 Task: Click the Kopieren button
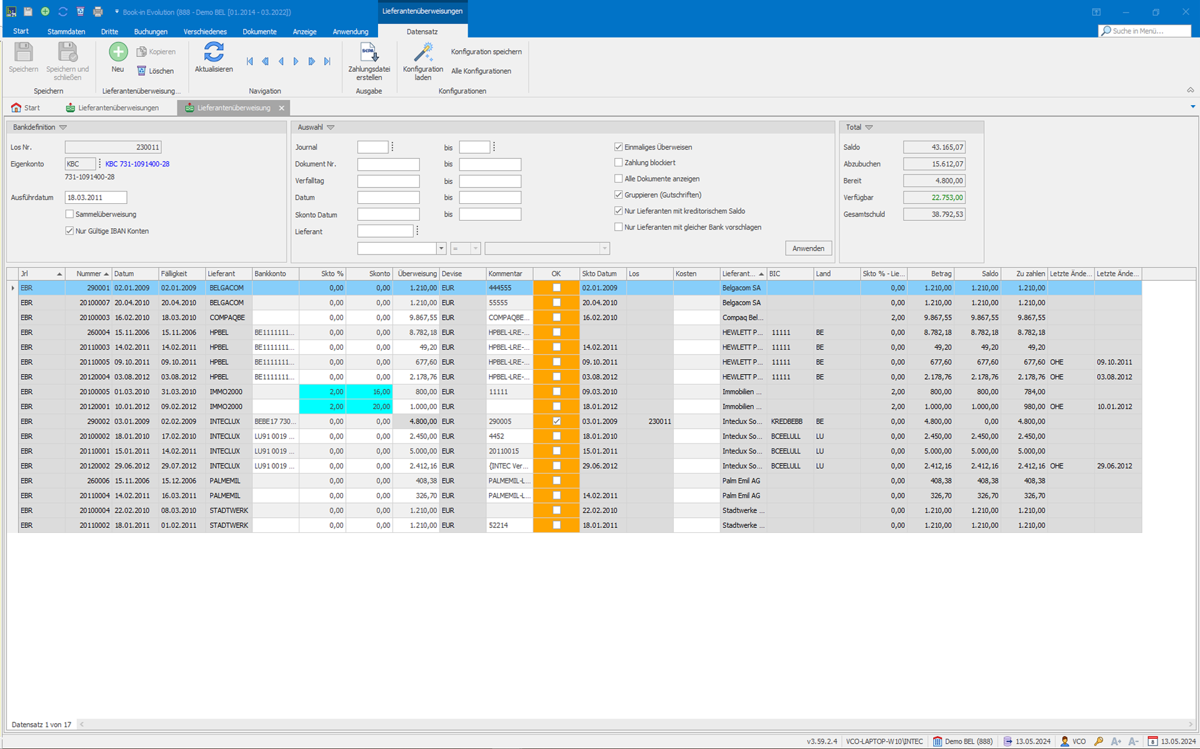pos(156,51)
